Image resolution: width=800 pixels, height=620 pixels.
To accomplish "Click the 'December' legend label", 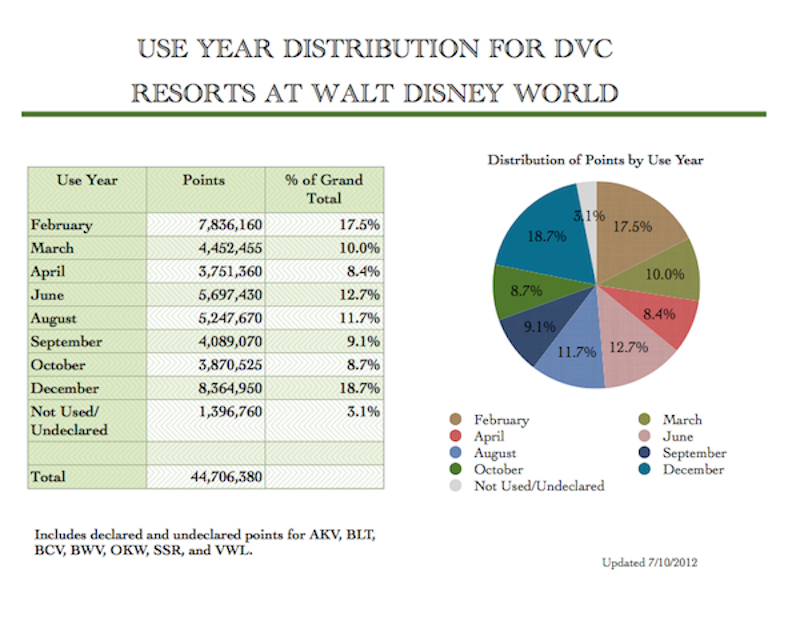I will point(693,469).
